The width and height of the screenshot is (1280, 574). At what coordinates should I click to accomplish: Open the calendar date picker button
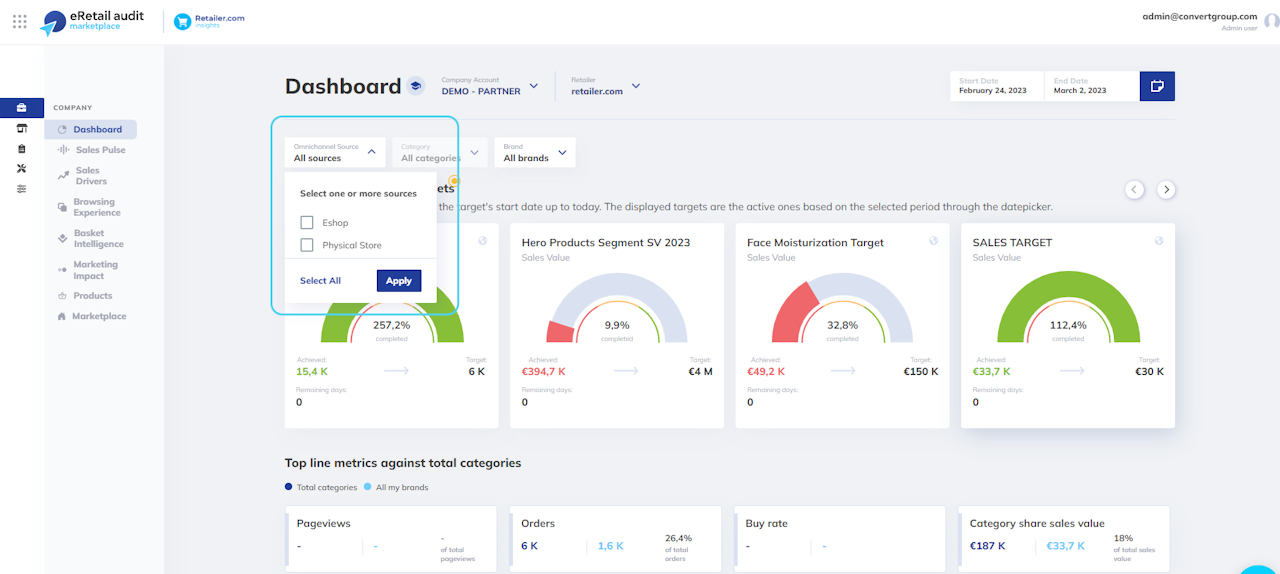[x=1157, y=86]
